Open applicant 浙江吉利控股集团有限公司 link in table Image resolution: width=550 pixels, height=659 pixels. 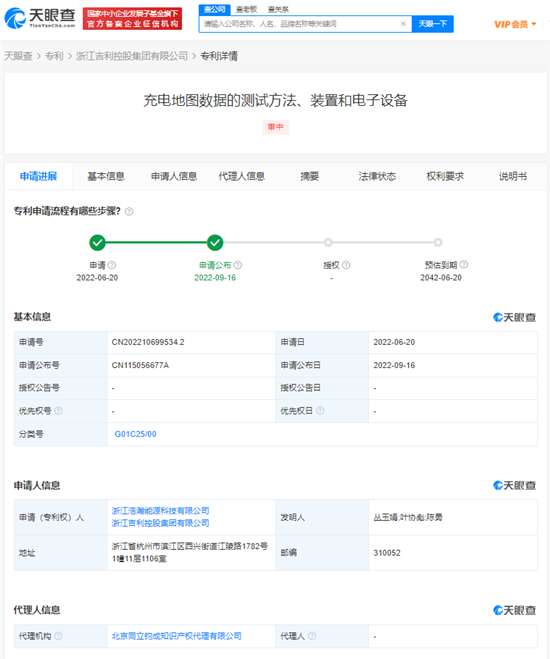pyautogui.click(x=161, y=523)
